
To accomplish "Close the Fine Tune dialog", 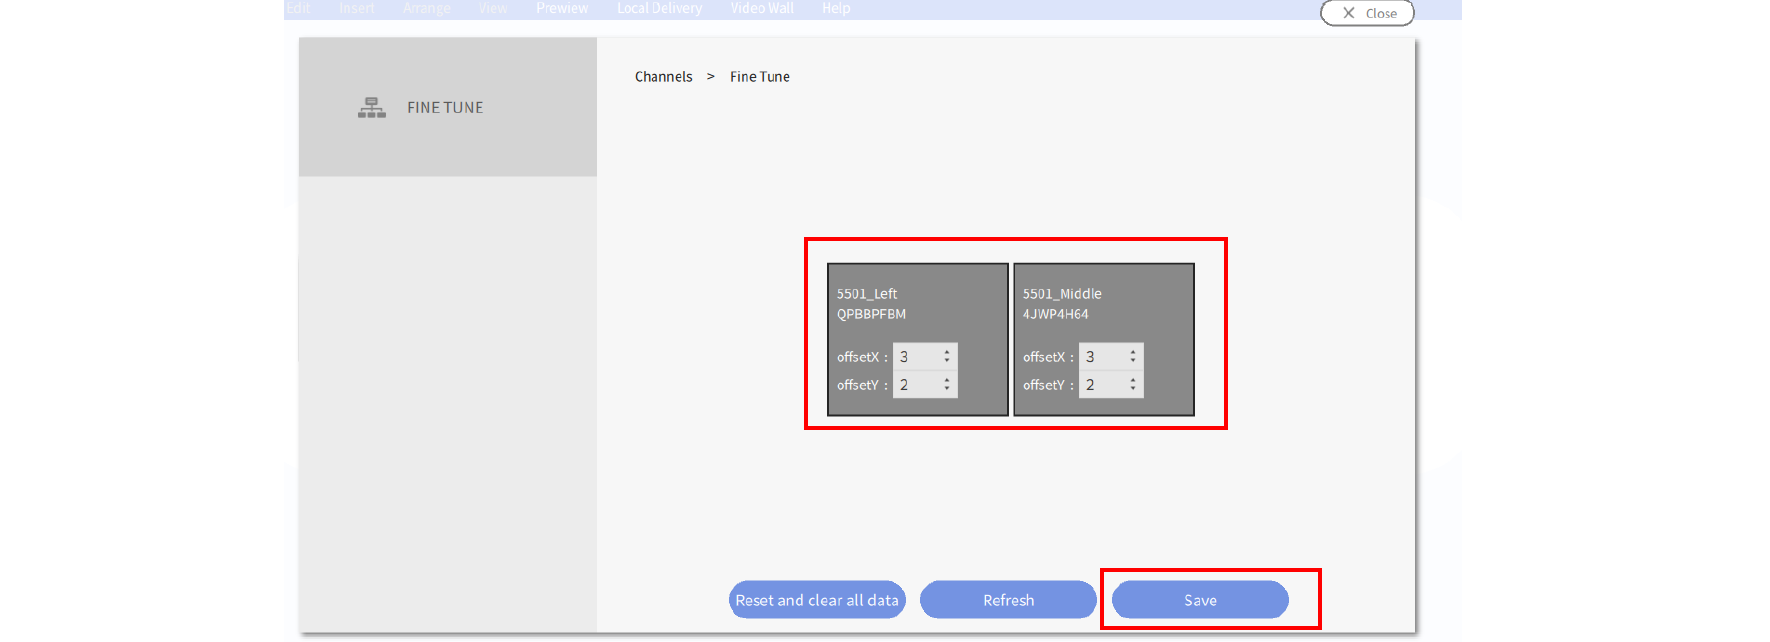I will [1367, 13].
